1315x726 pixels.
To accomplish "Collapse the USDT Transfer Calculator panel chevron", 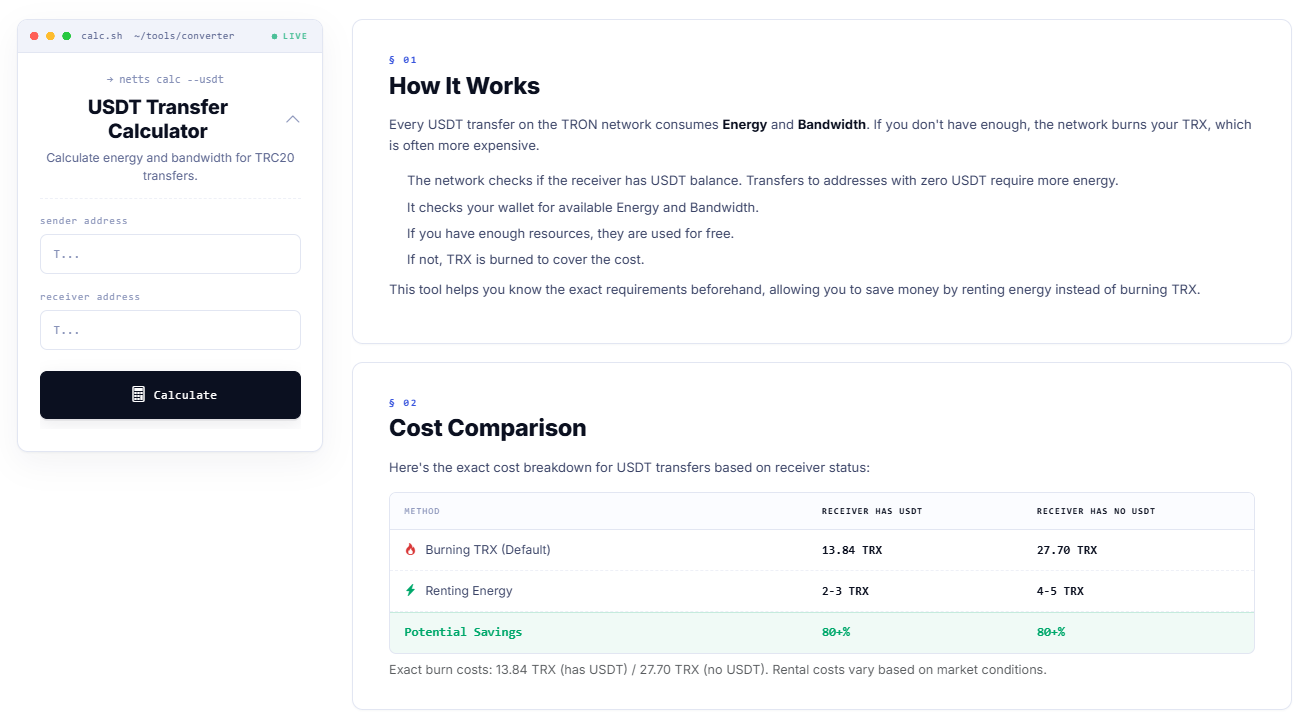I will [293, 119].
